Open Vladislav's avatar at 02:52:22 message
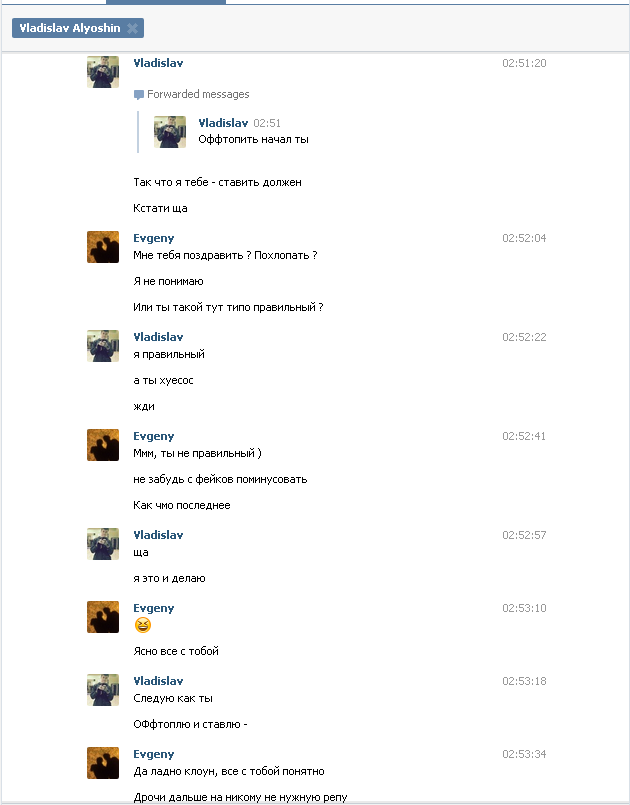 (103, 346)
